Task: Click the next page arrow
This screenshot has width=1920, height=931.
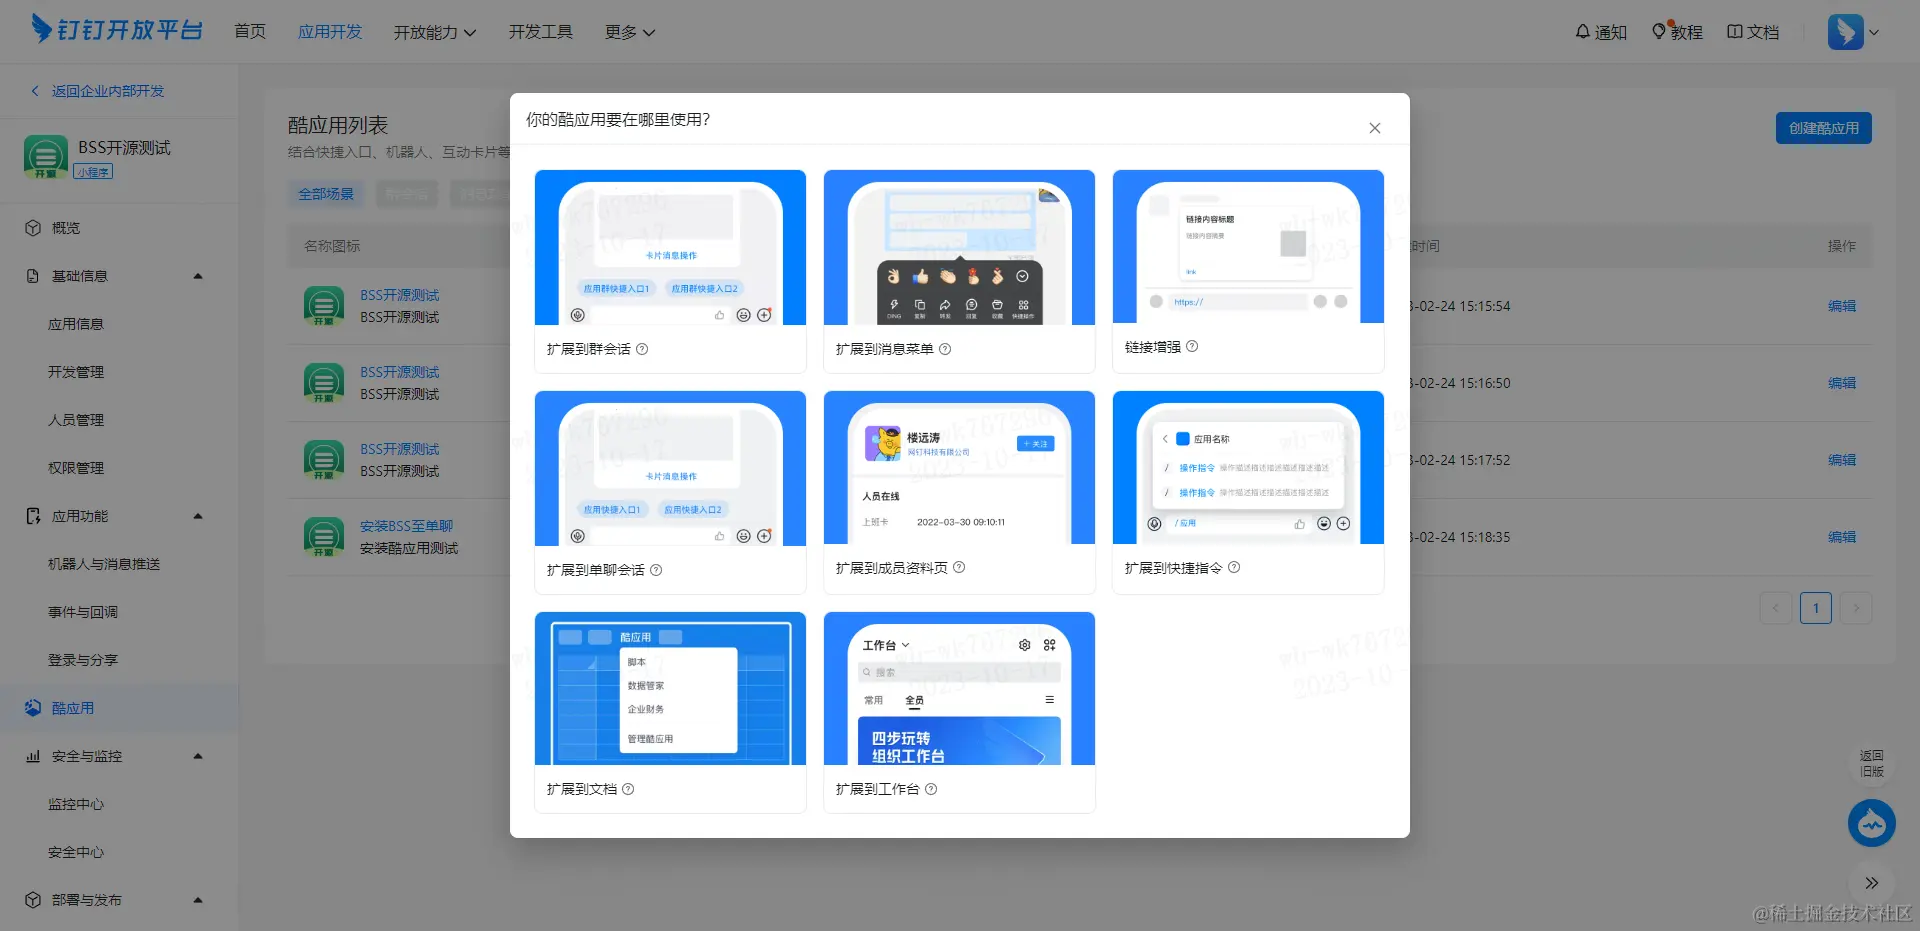Action: click(1856, 608)
